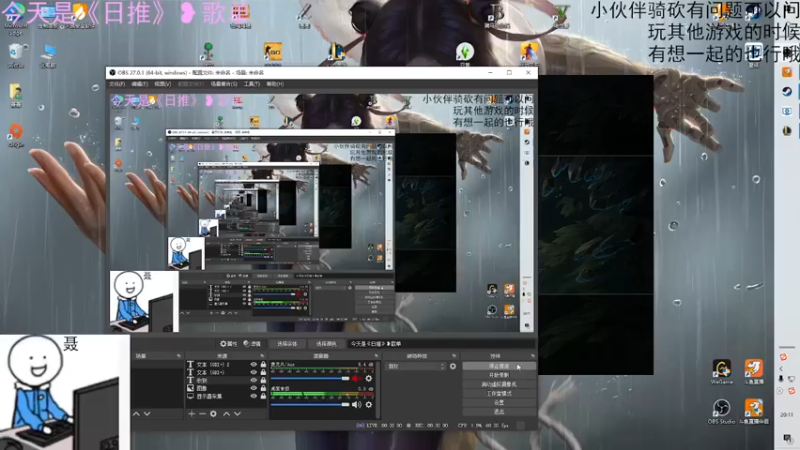This screenshot has height=450, width=800.
Task: Open the 工具(T) menu in OBS
Action: point(251,84)
